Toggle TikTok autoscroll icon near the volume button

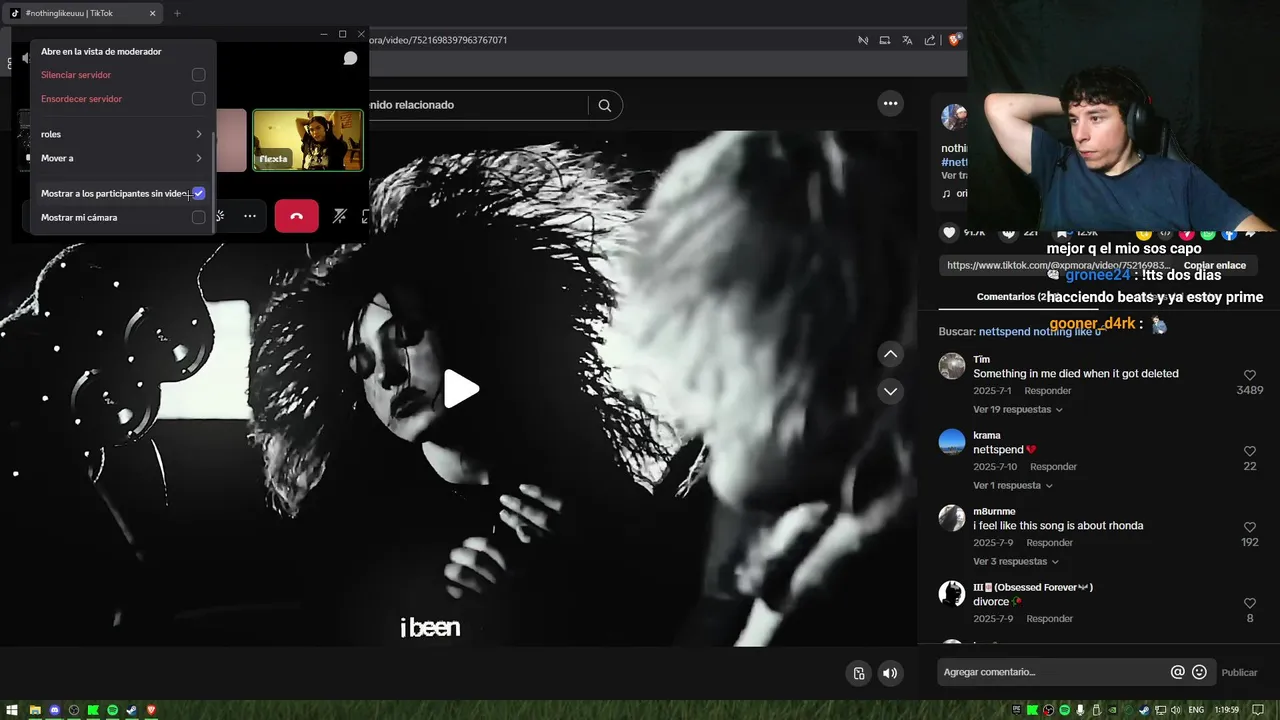click(858, 673)
